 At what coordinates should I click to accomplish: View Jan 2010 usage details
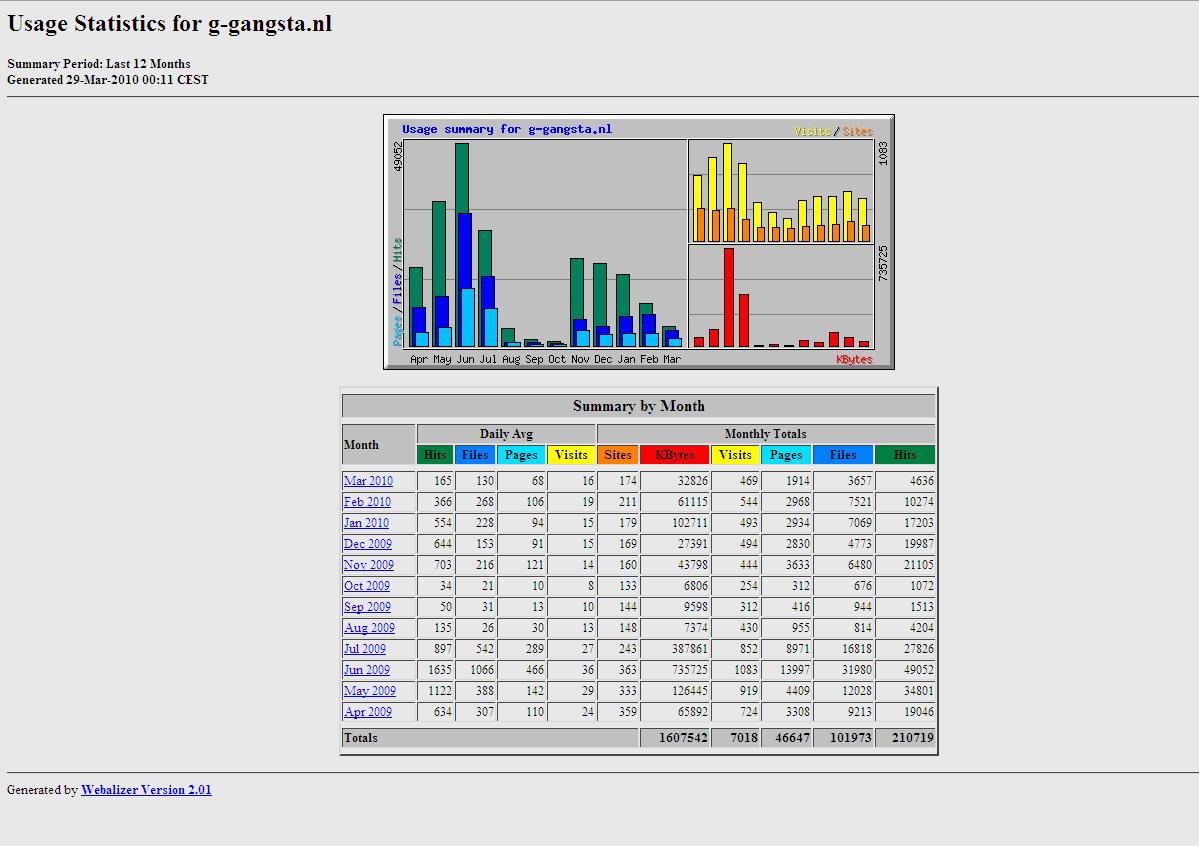(366, 523)
